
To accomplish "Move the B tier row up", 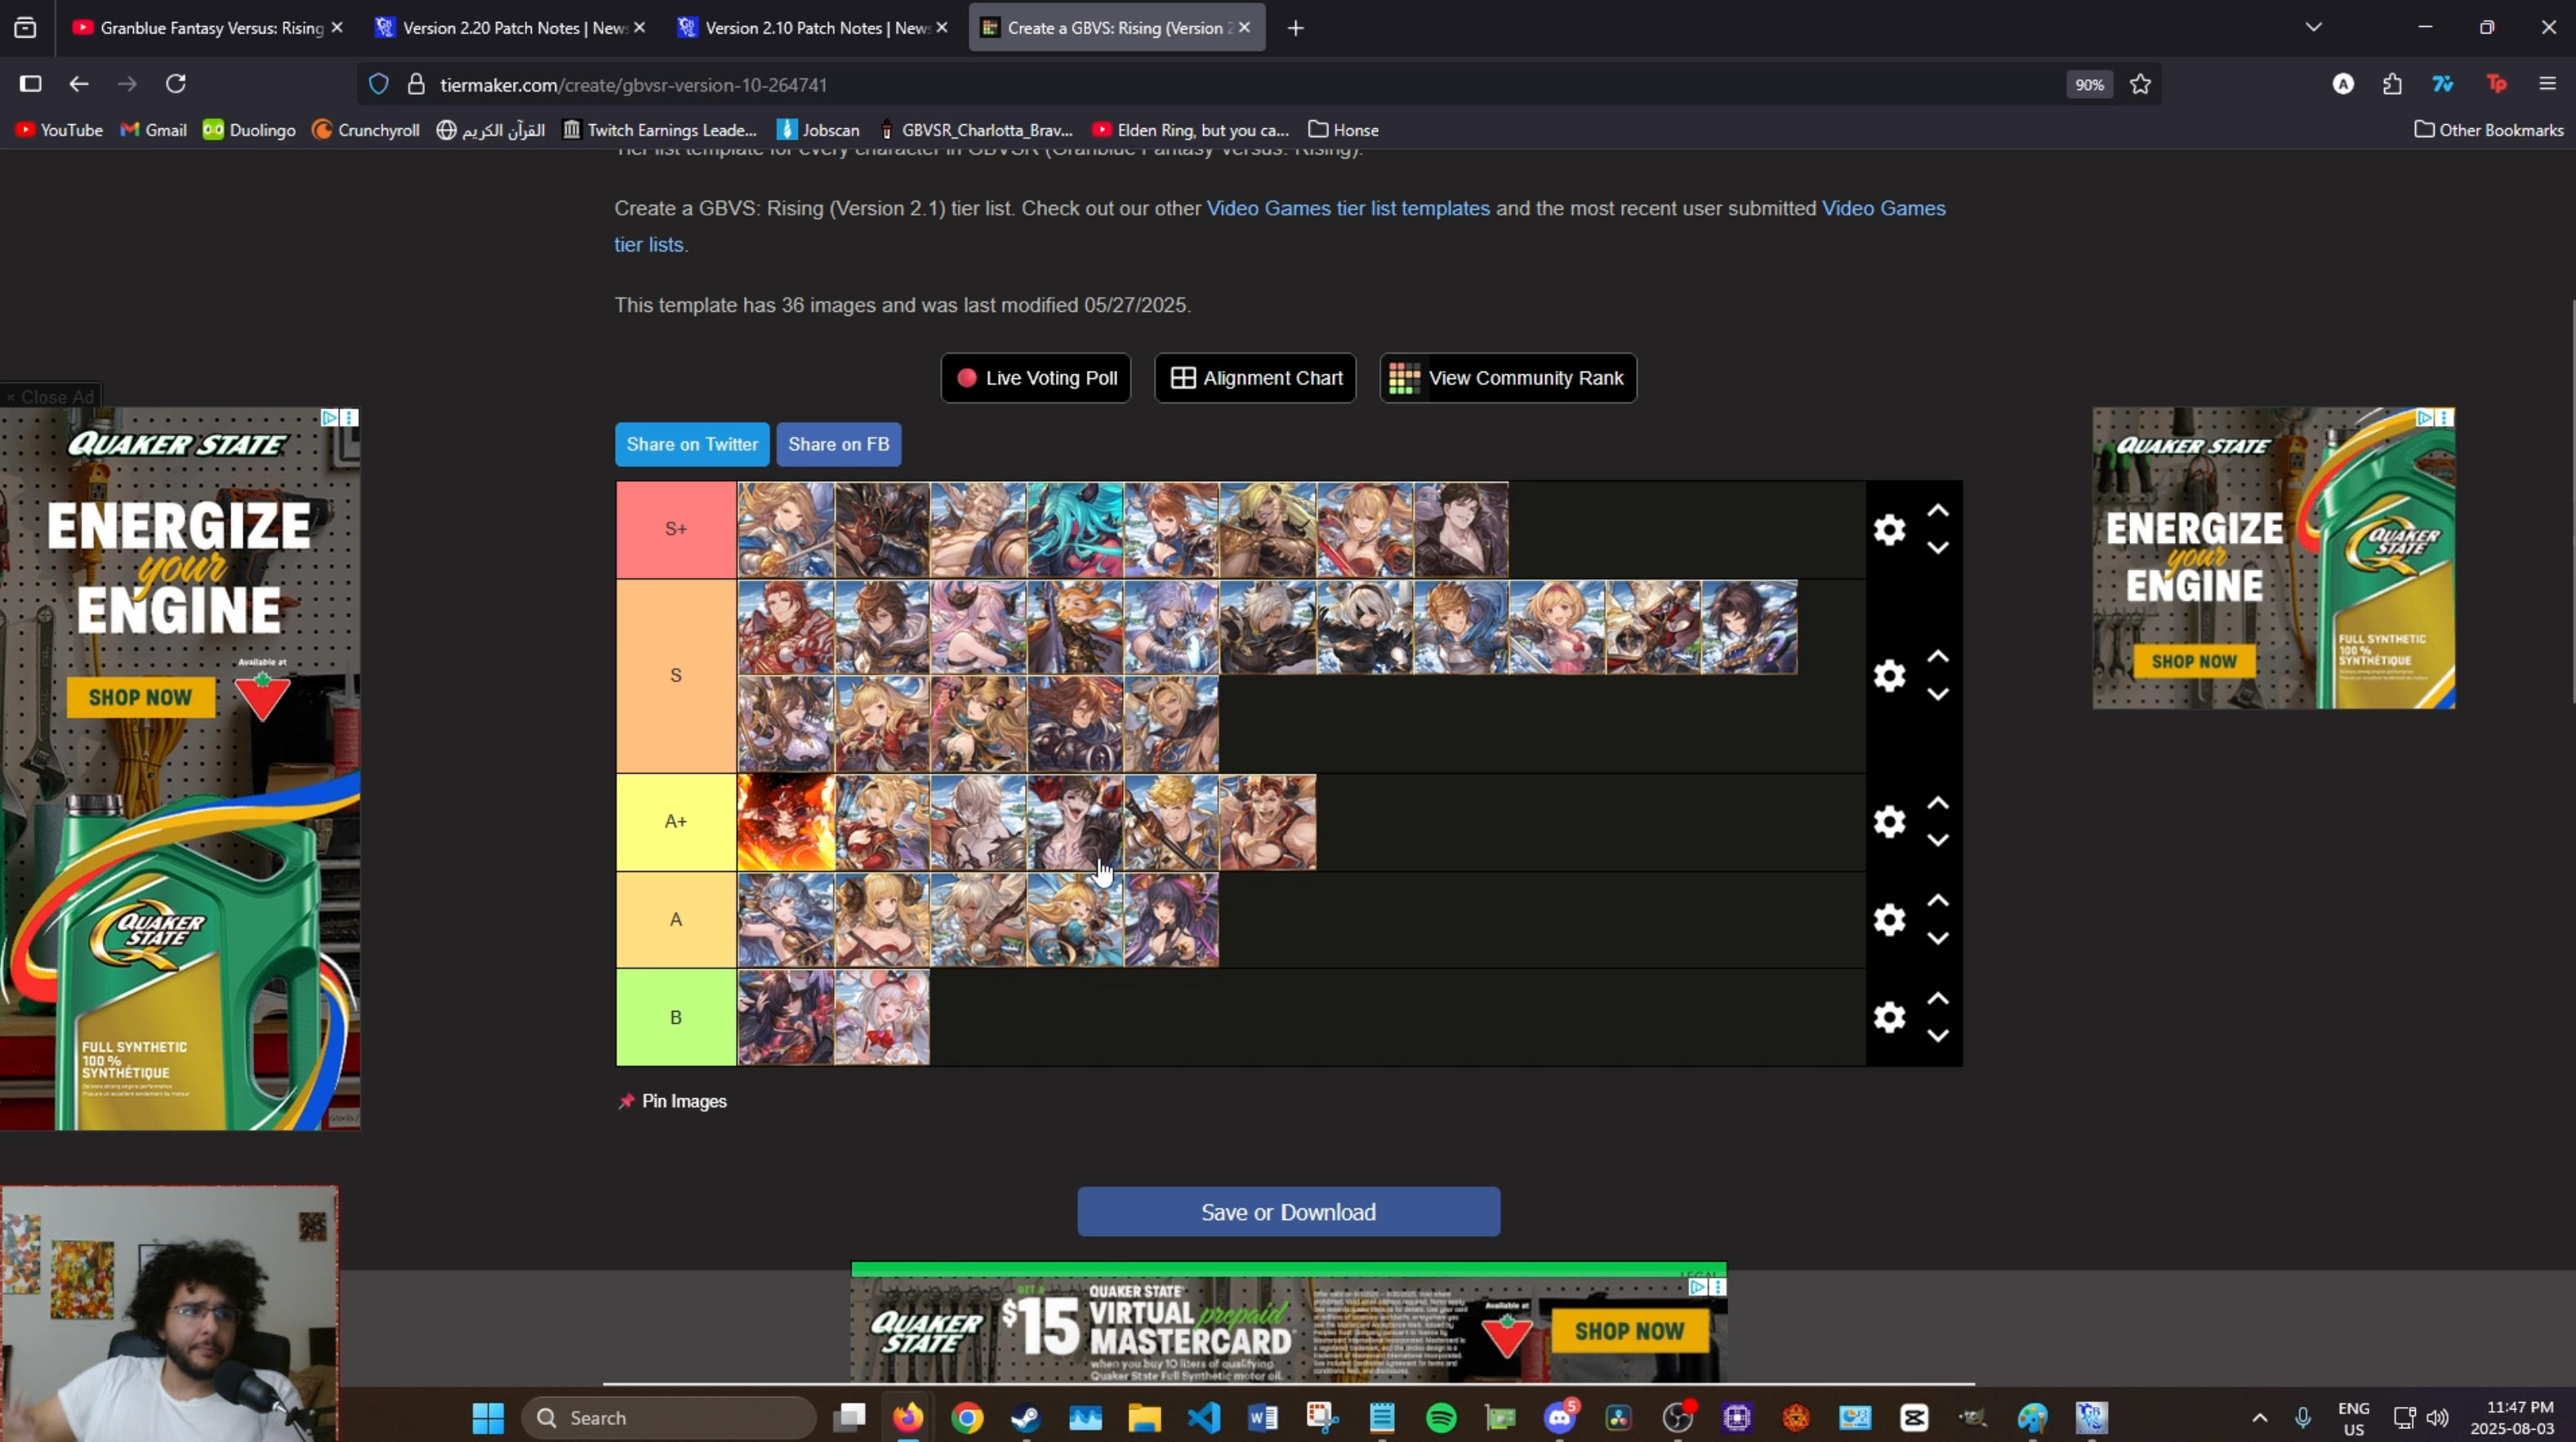I will pyautogui.click(x=1938, y=999).
